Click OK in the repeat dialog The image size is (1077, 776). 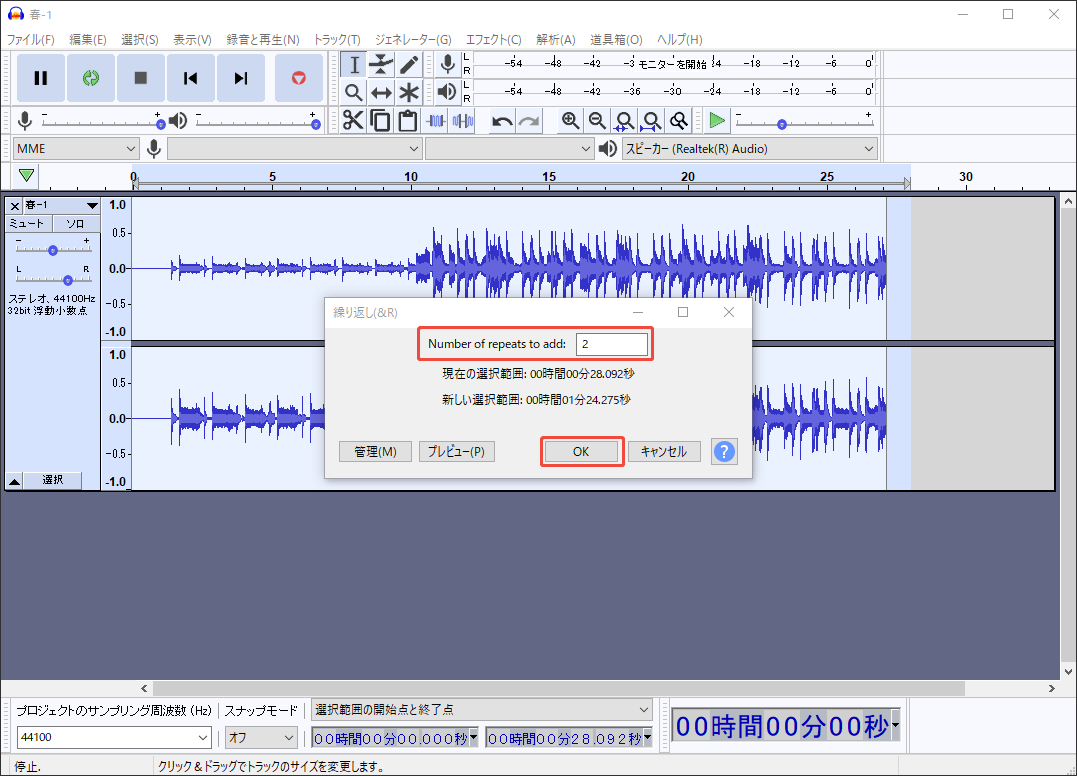(x=581, y=451)
